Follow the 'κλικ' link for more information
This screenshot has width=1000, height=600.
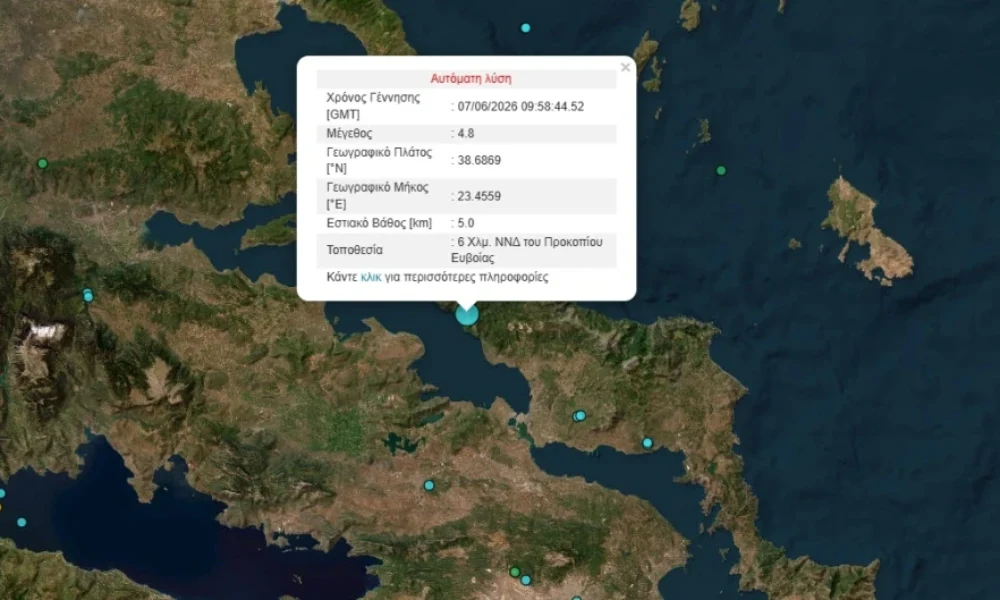tap(371, 277)
